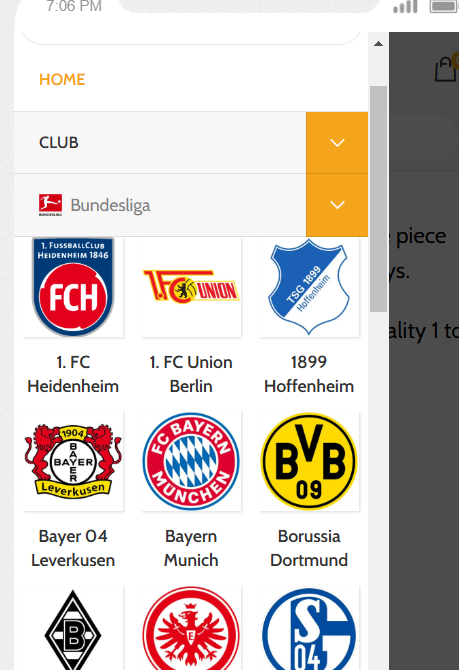Click the Eintracht Frankfurt eagle logo
Viewport: 459px width, 670px height.
[191, 628]
